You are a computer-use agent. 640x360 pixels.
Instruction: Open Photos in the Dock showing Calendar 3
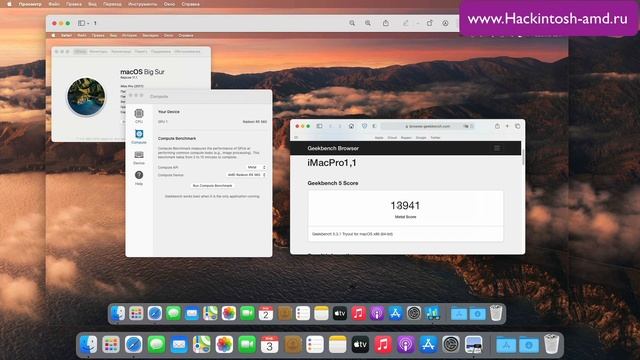(x=224, y=345)
